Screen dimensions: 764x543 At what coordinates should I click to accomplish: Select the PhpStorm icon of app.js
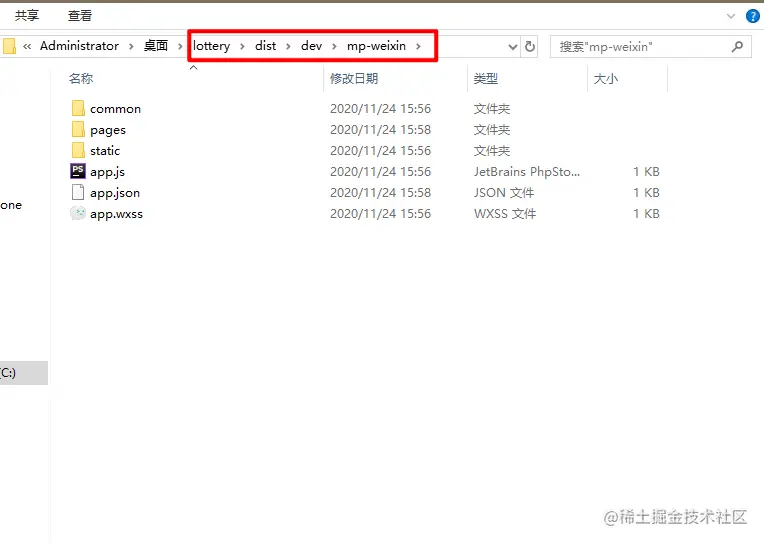pos(78,171)
